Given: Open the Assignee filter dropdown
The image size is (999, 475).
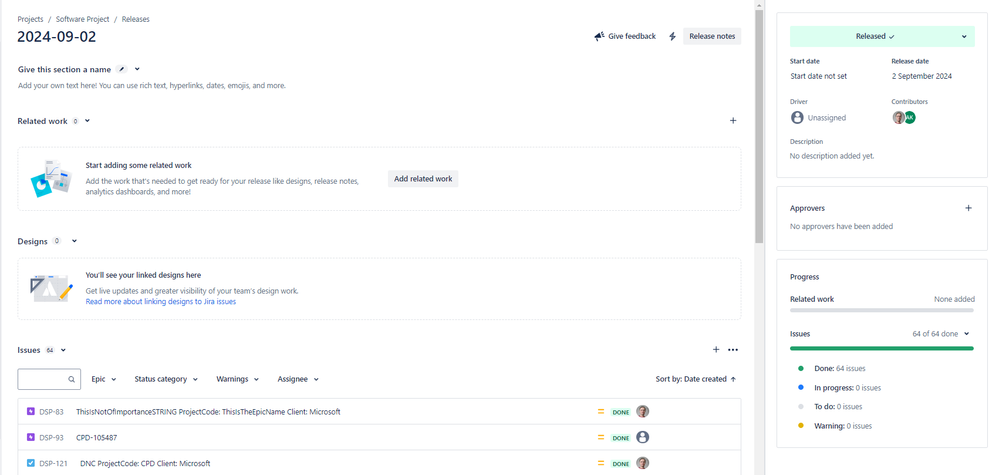Looking at the screenshot, I should click(x=298, y=379).
